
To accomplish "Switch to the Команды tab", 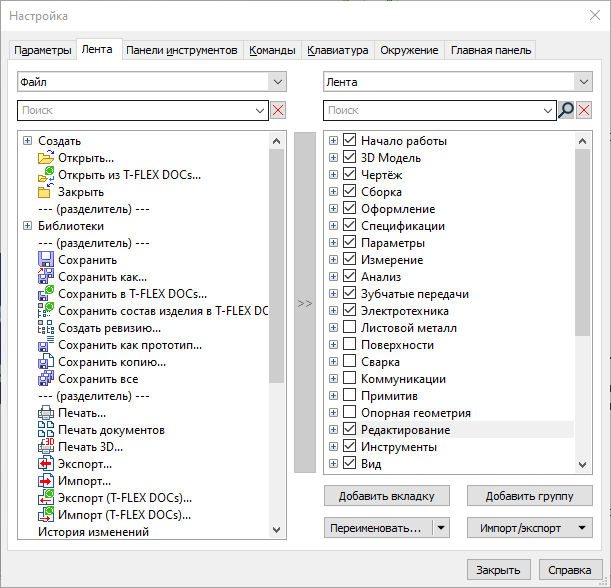I will (x=272, y=50).
